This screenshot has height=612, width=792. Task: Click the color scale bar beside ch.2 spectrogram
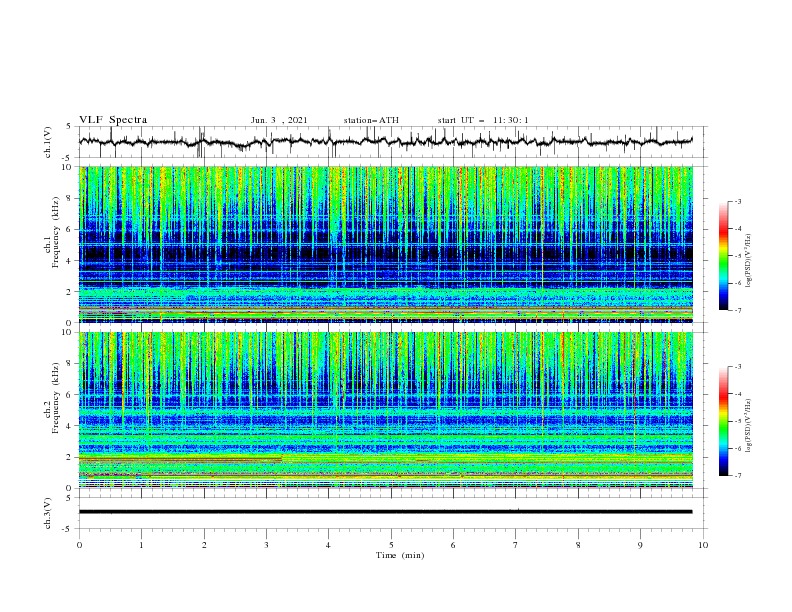click(724, 421)
